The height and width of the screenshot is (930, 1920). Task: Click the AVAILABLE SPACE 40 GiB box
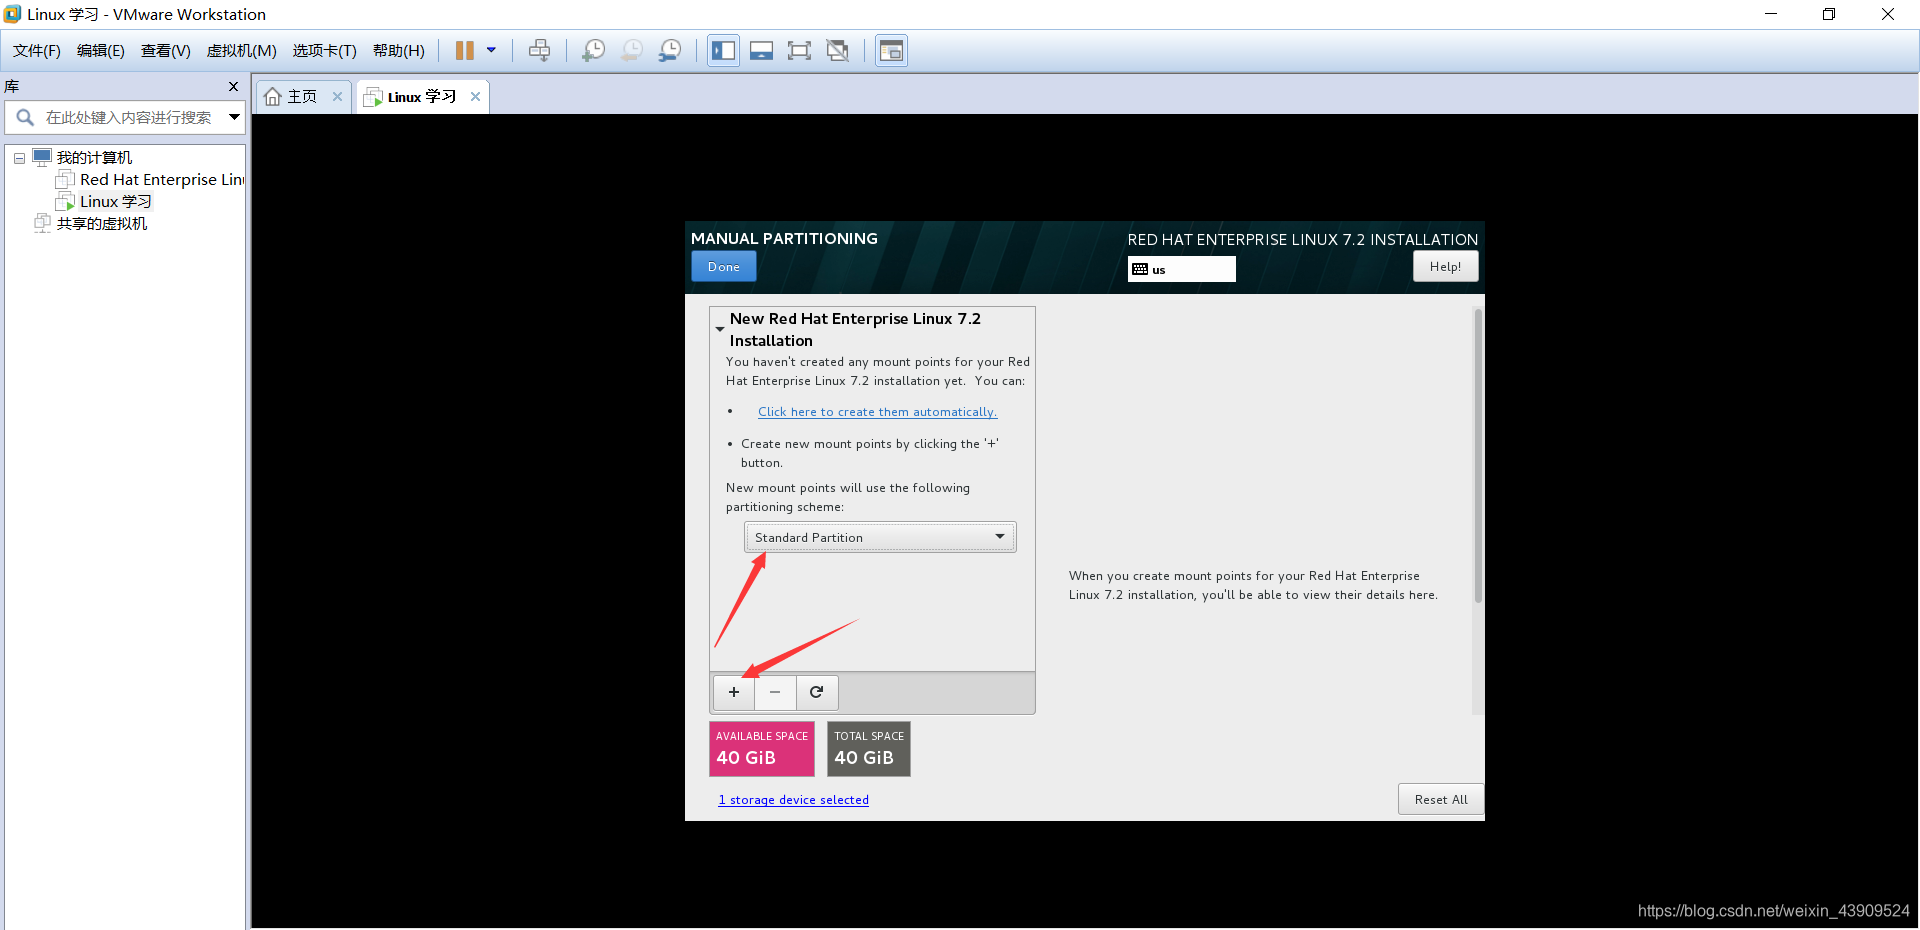pyautogui.click(x=762, y=749)
